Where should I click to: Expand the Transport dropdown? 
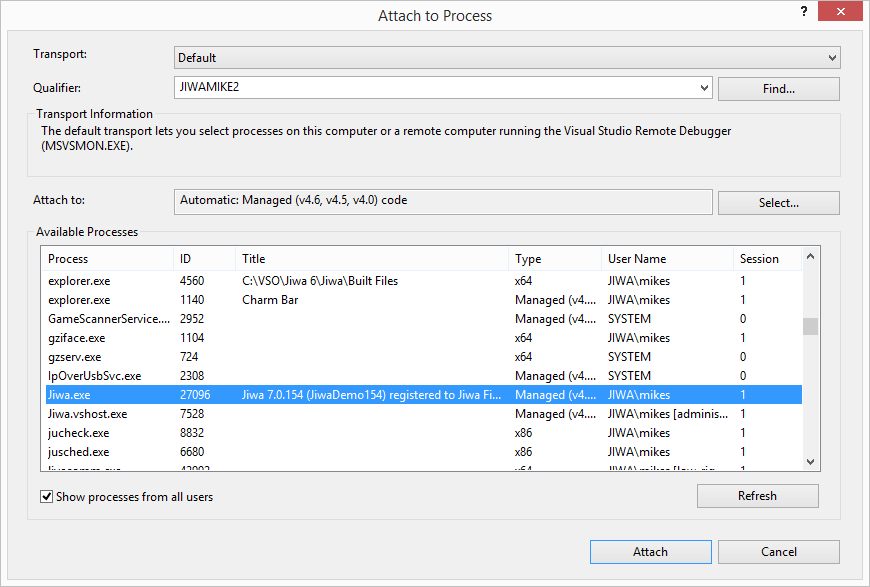832,58
